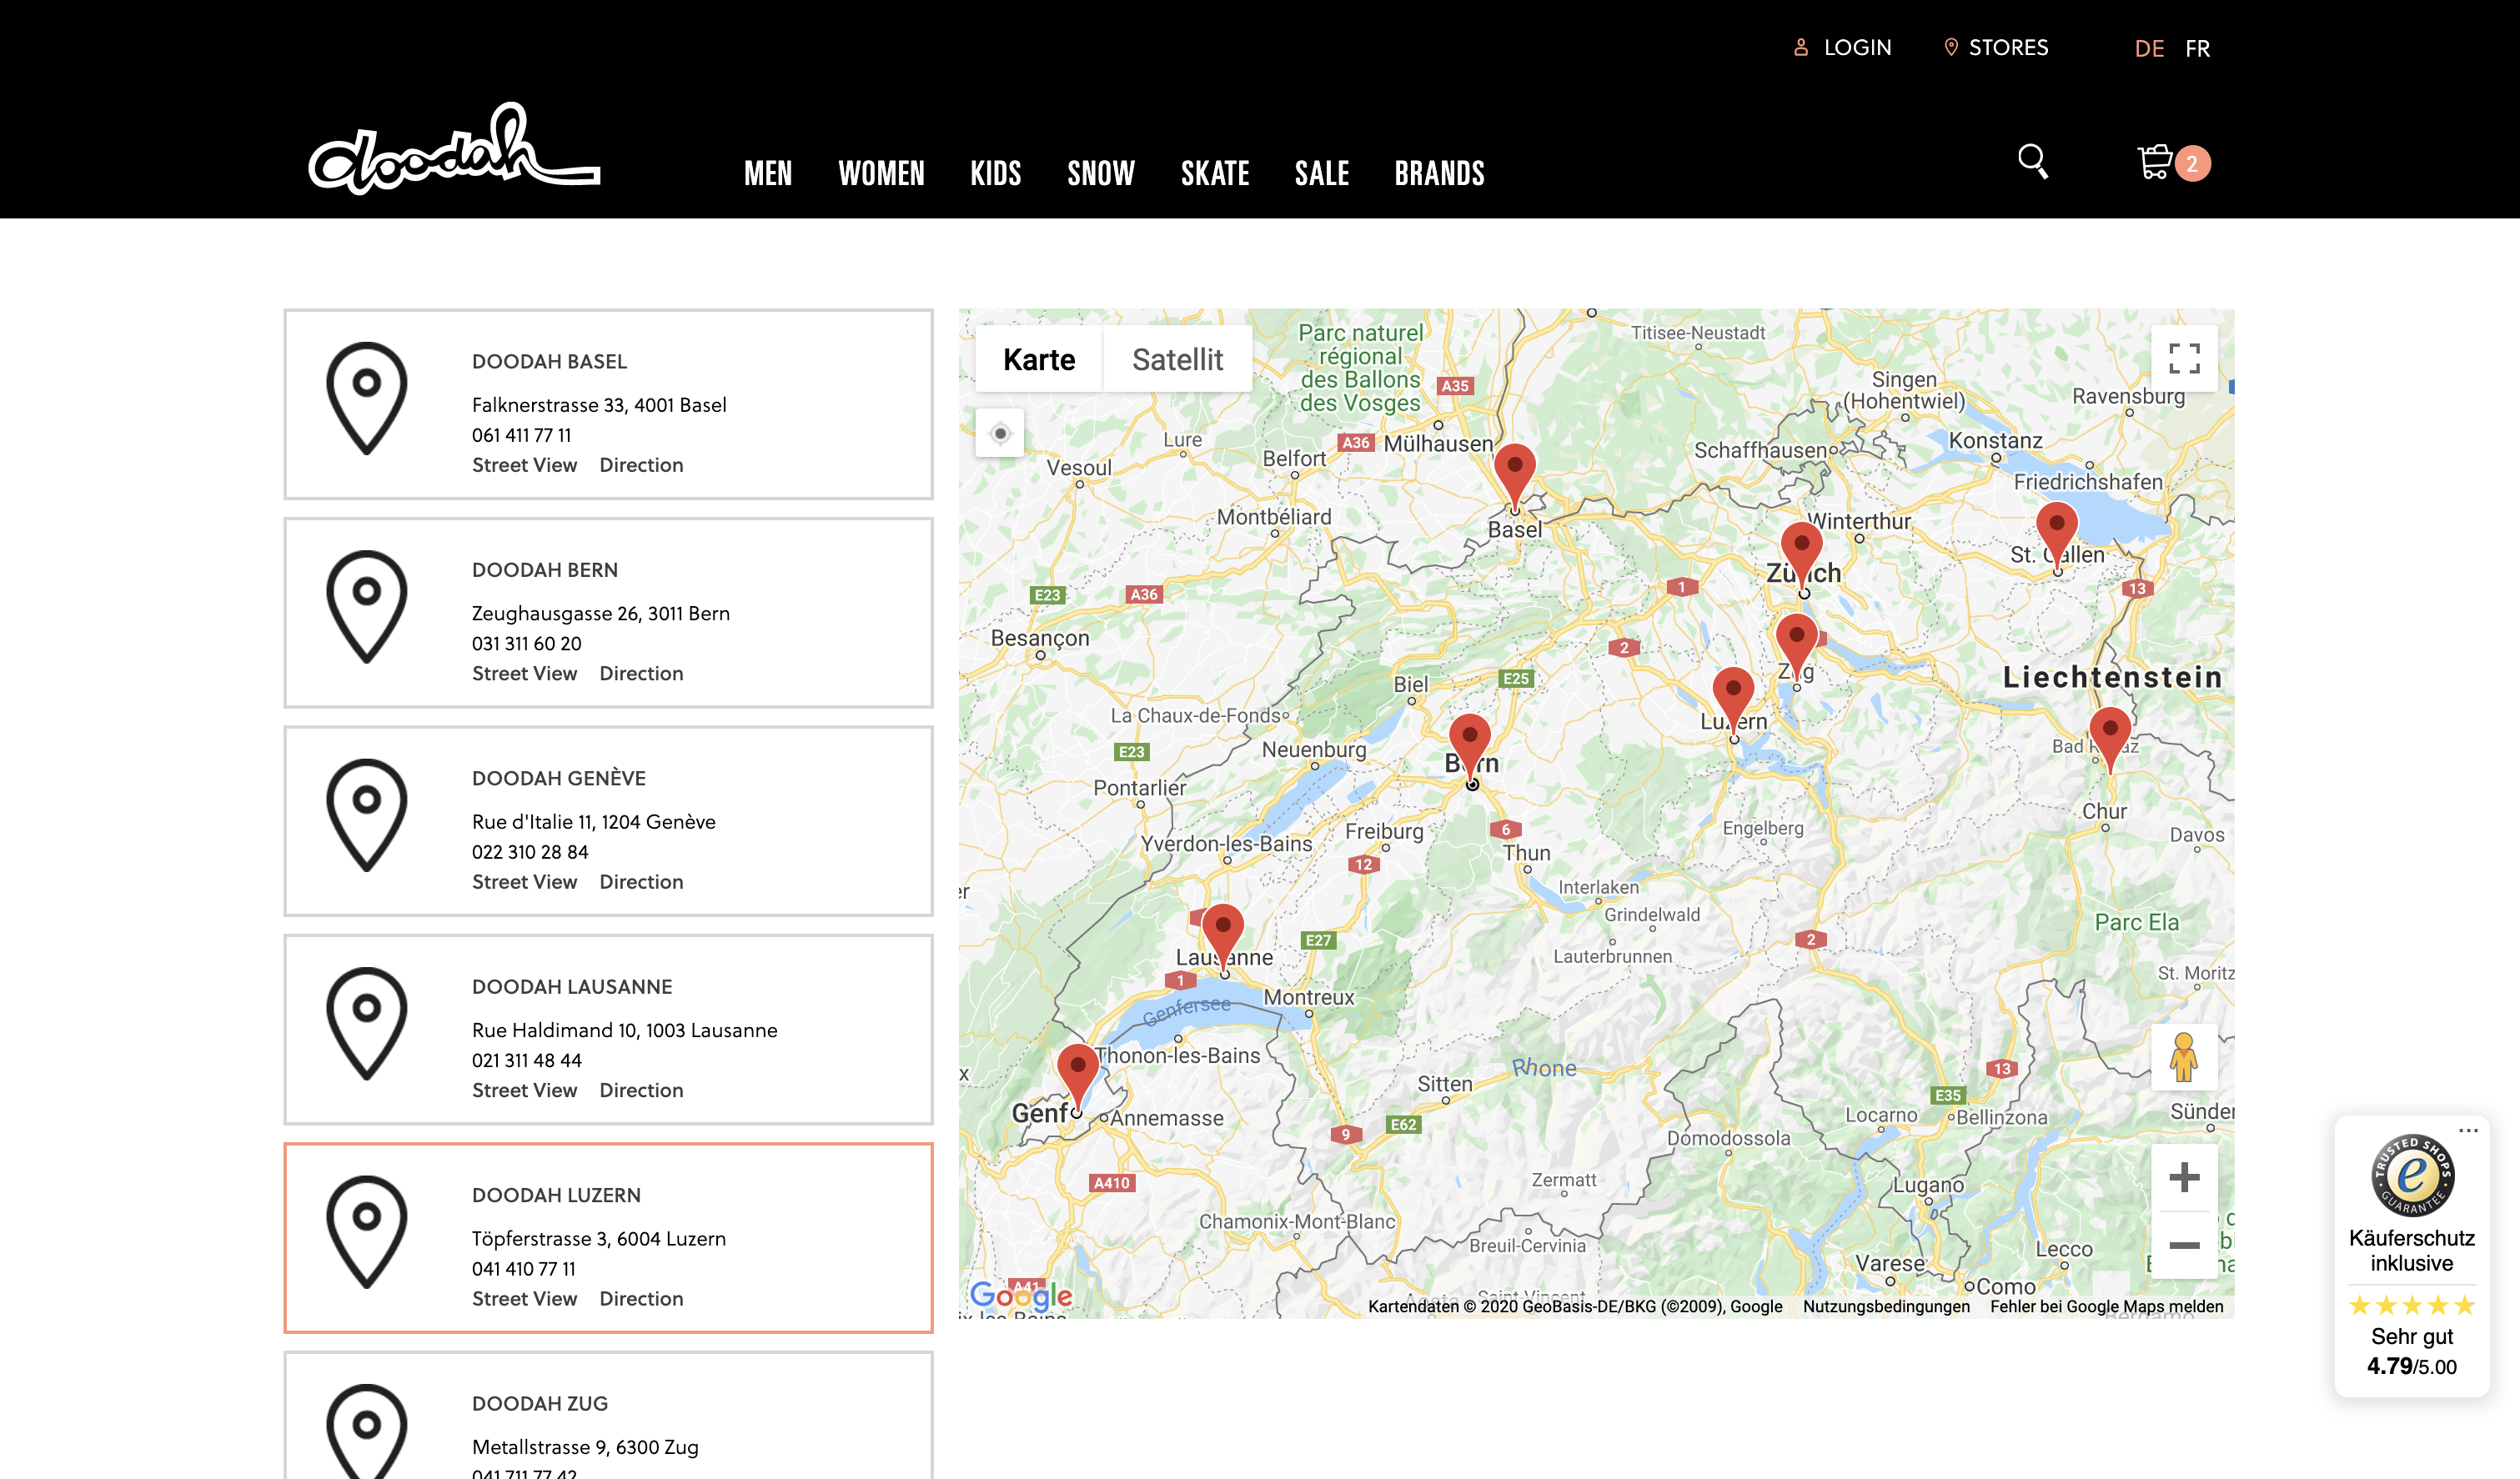Click the Login user icon
This screenshot has width=2520, height=1479.
pos(1800,47)
